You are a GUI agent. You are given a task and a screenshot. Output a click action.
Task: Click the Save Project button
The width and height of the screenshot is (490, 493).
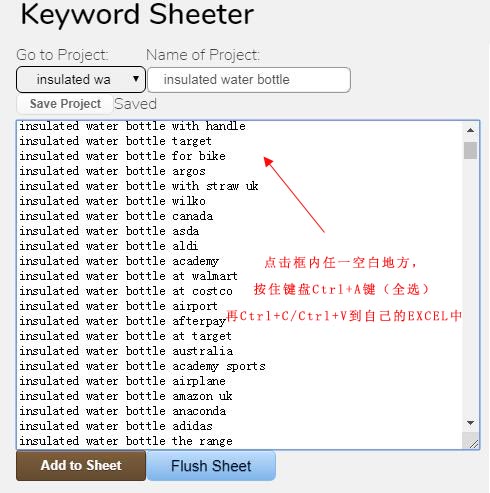click(x=65, y=104)
